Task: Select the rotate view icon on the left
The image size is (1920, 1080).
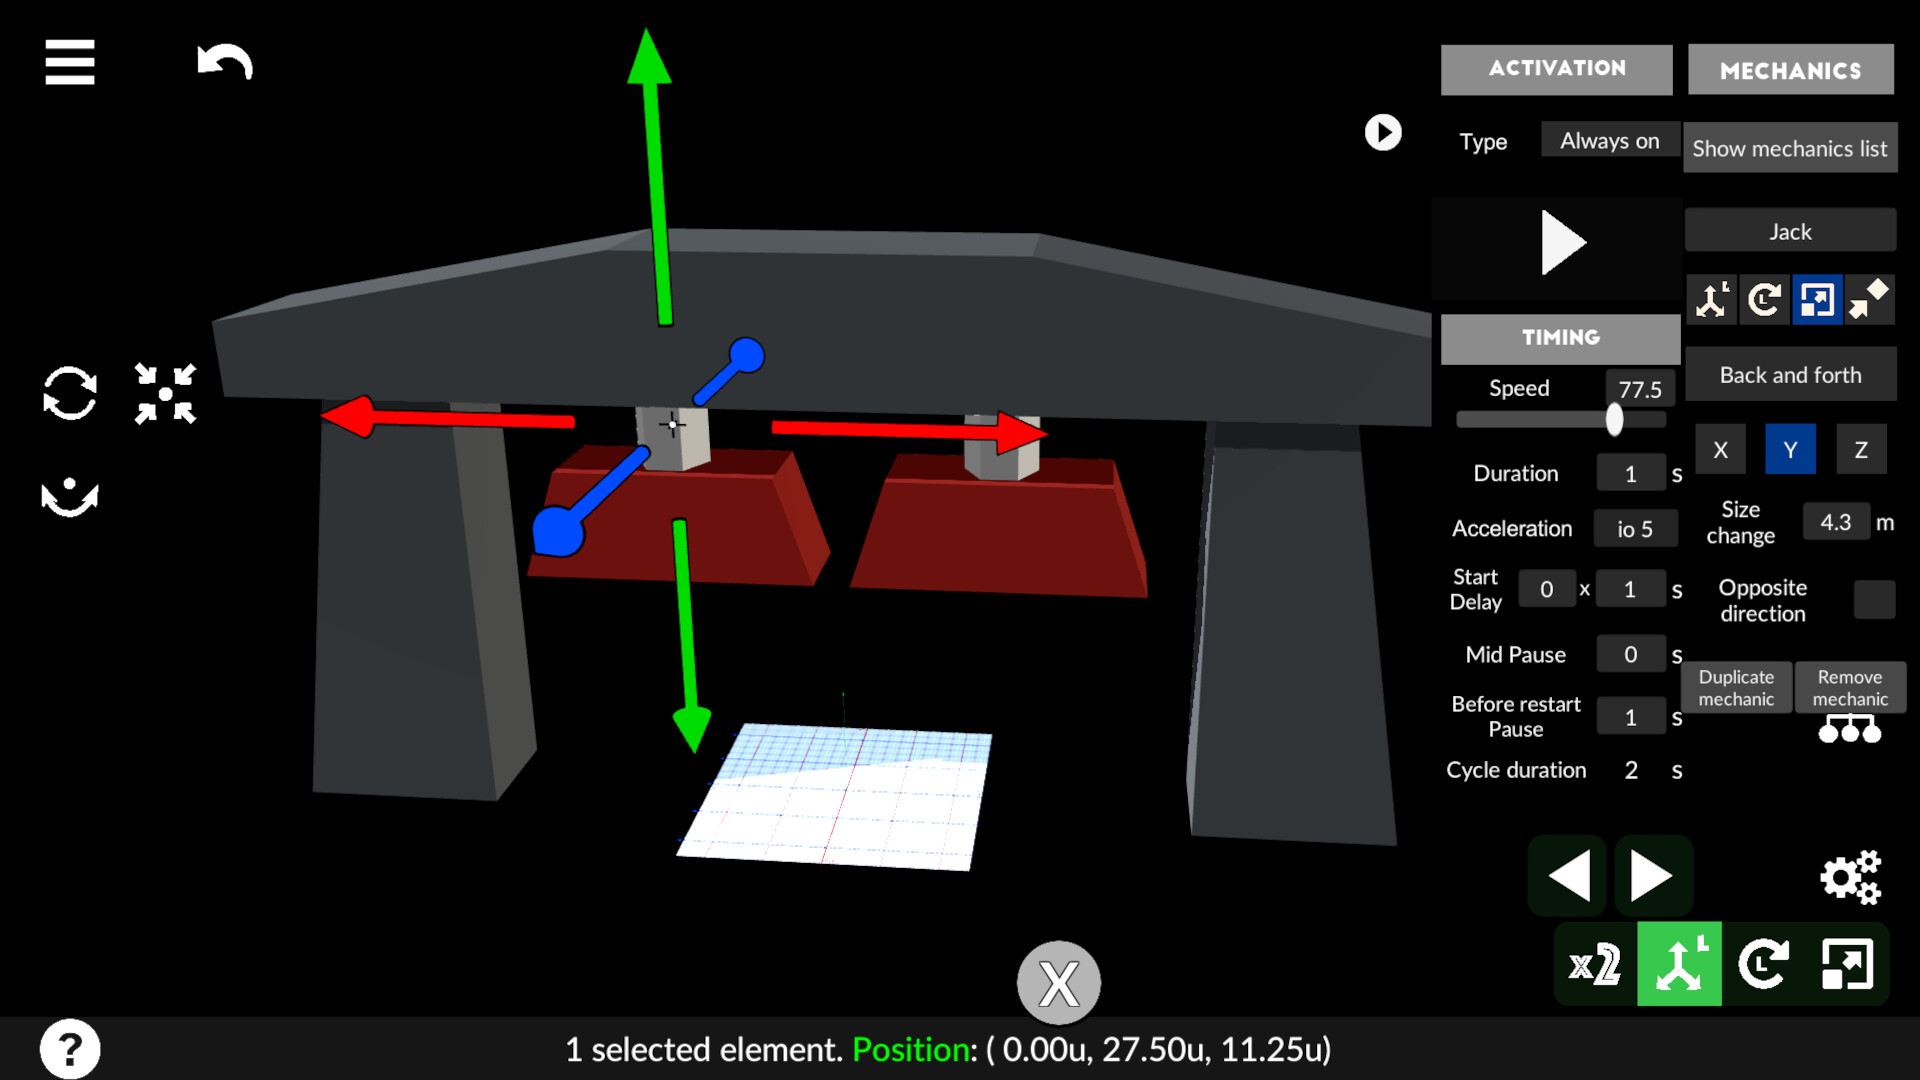Action: point(70,395)
